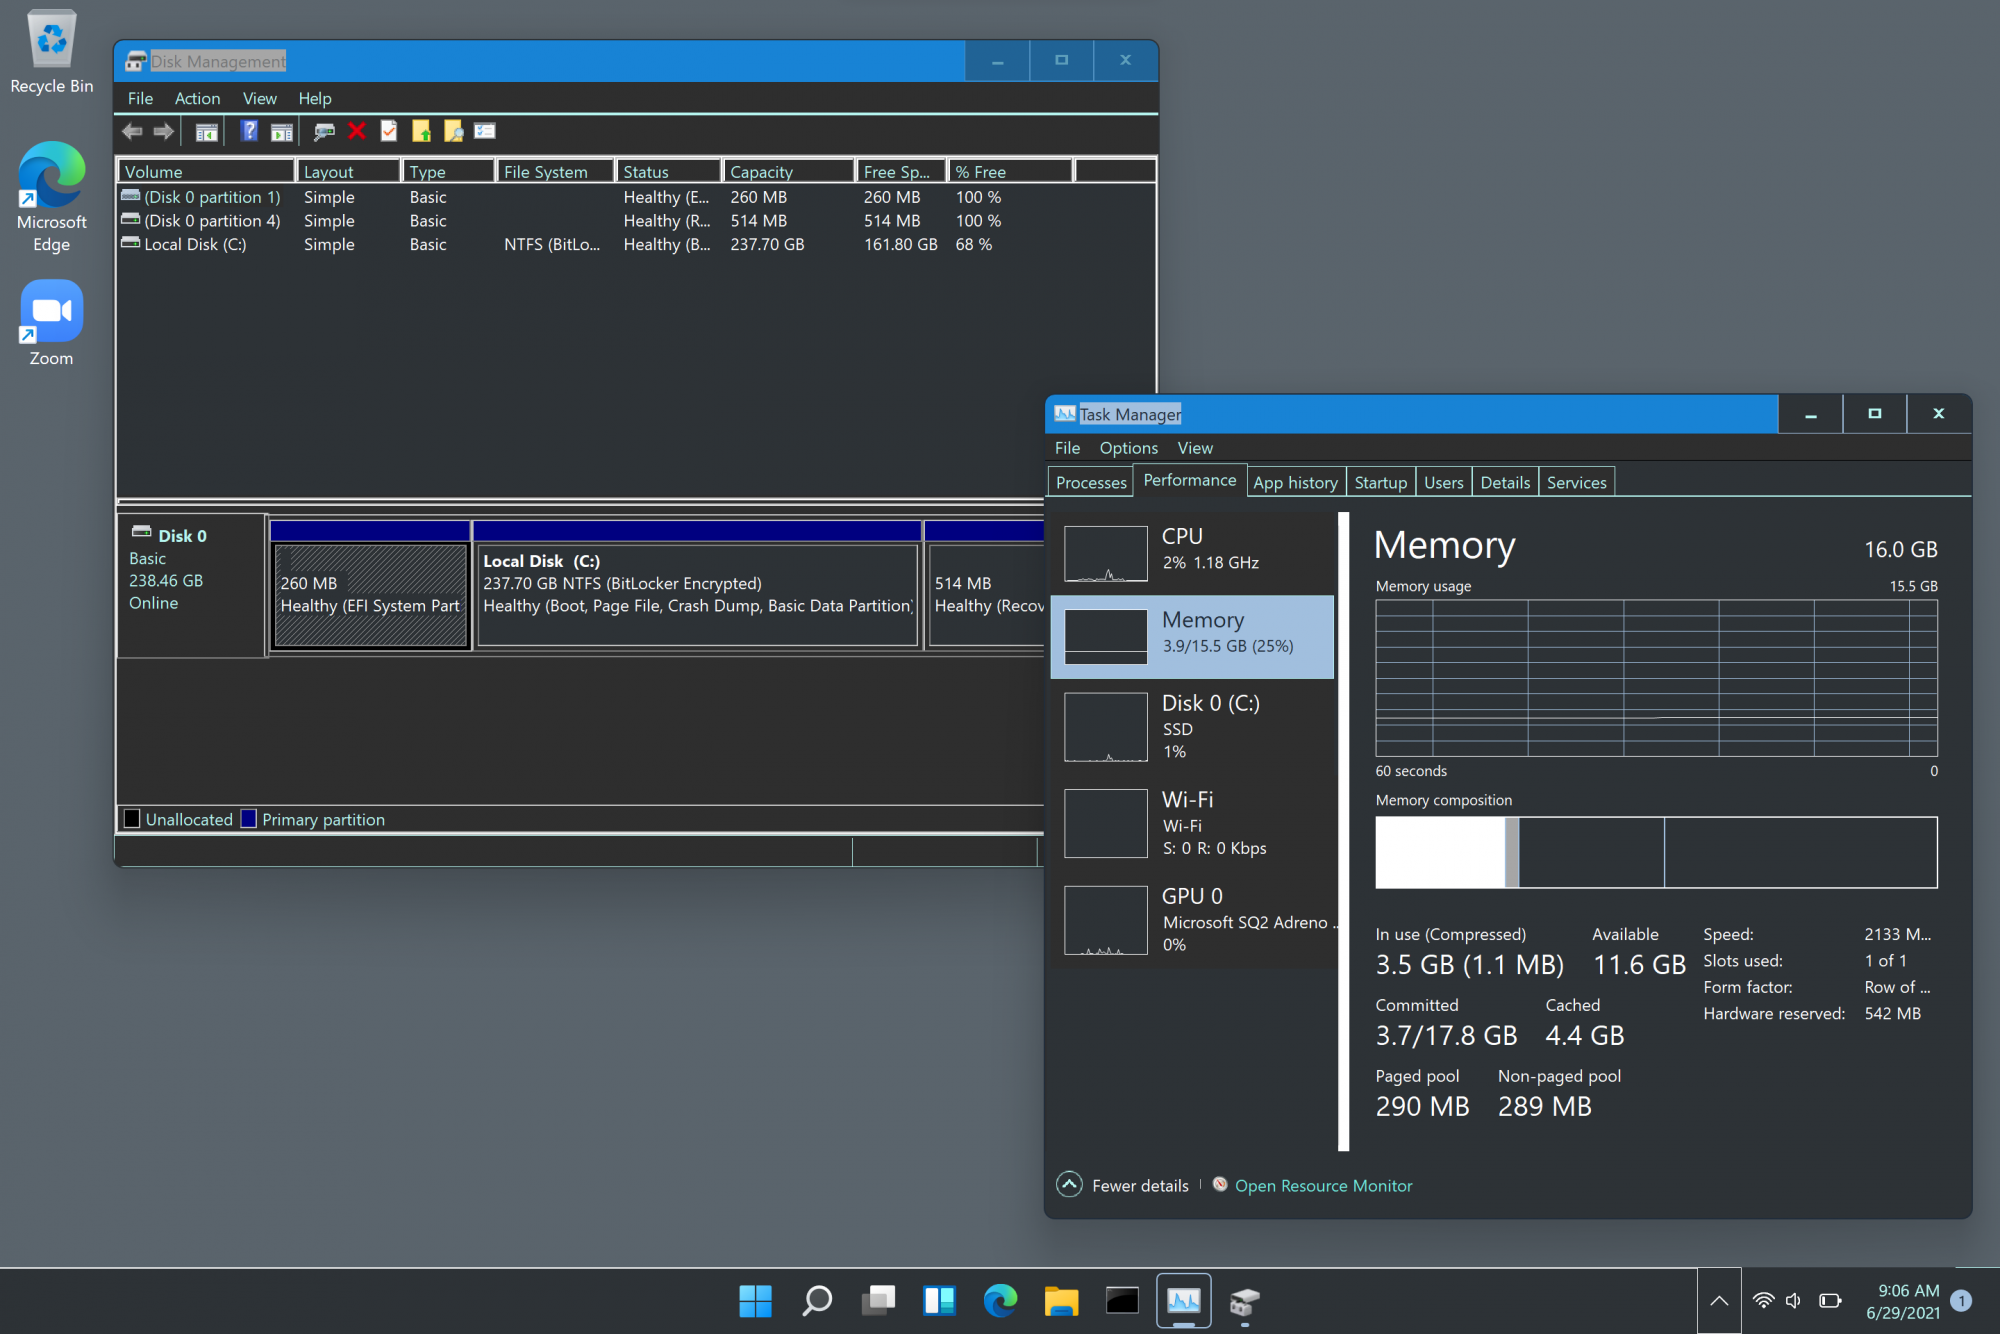This screenshot has height=1334, width=2000.
Task: Click the Rescan disks toolbar icon
Action: [324, 131]
